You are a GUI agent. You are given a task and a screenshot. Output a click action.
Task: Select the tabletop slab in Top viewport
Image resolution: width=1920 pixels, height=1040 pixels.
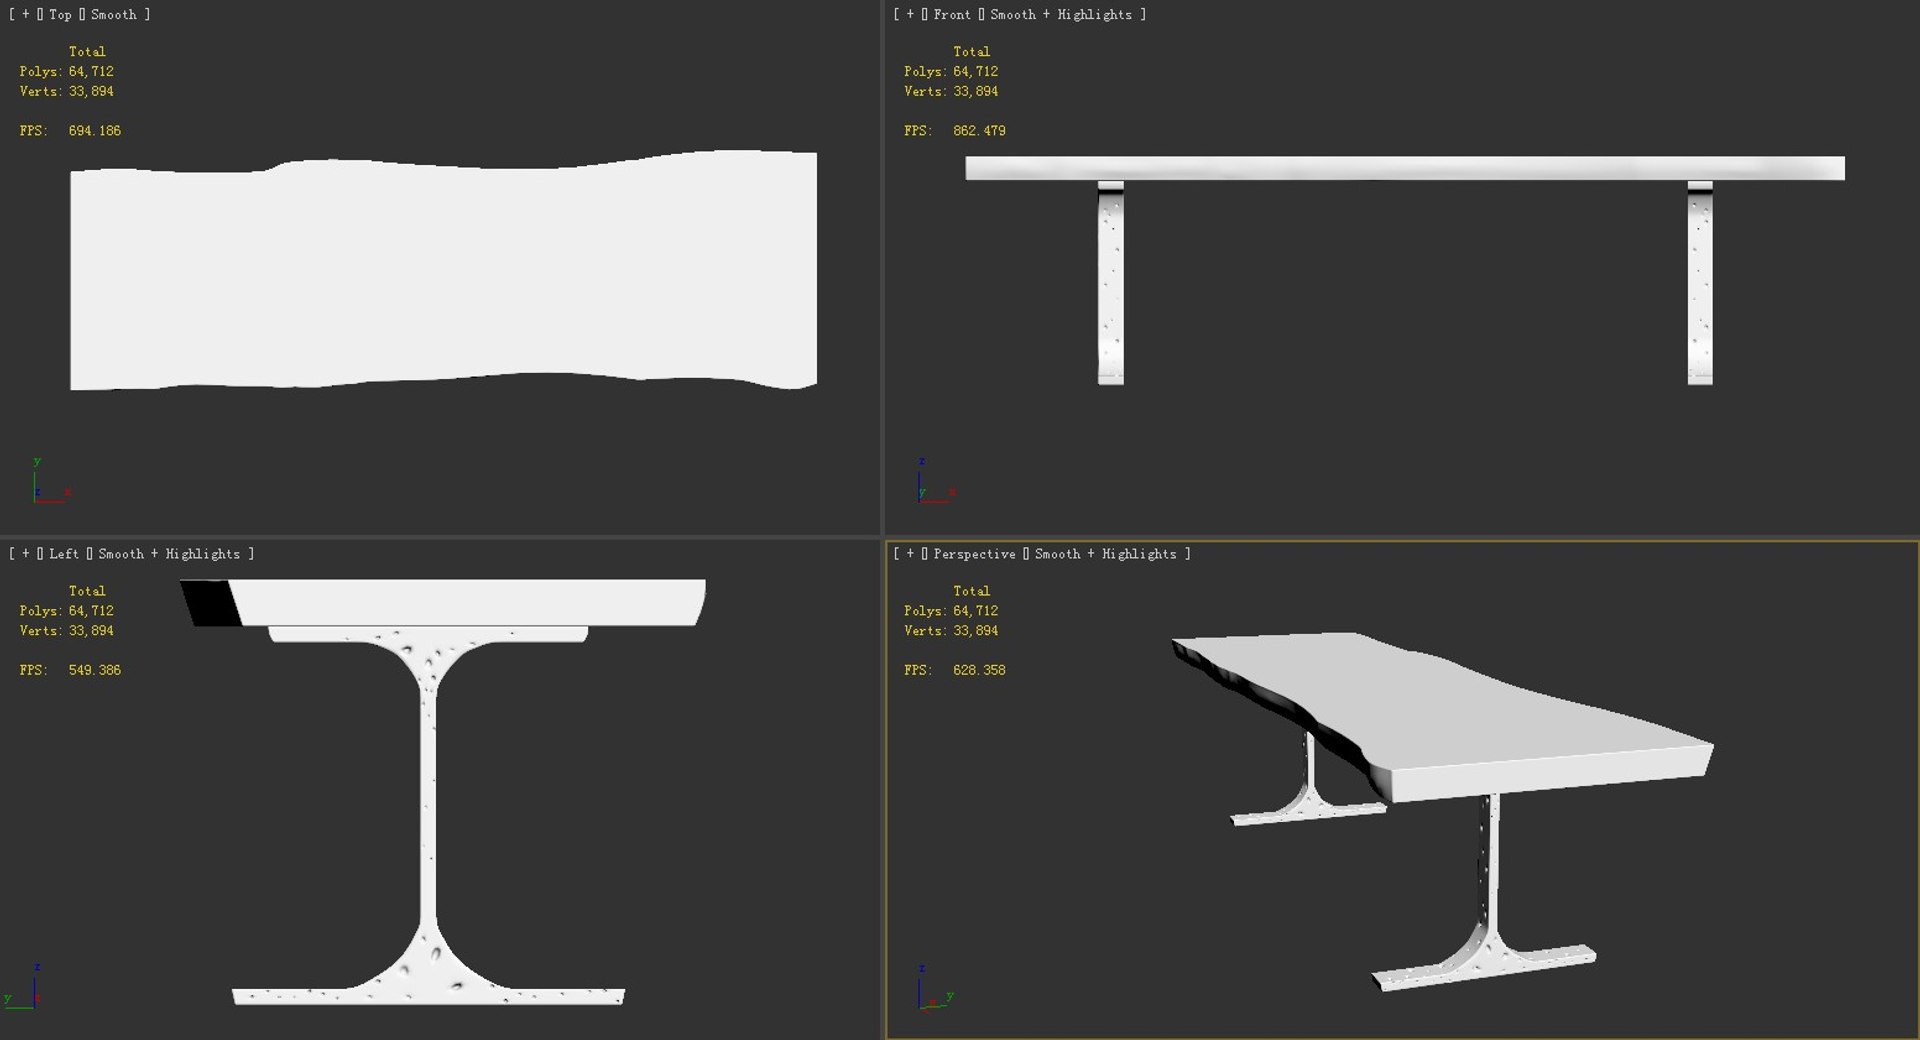[443, 270]
